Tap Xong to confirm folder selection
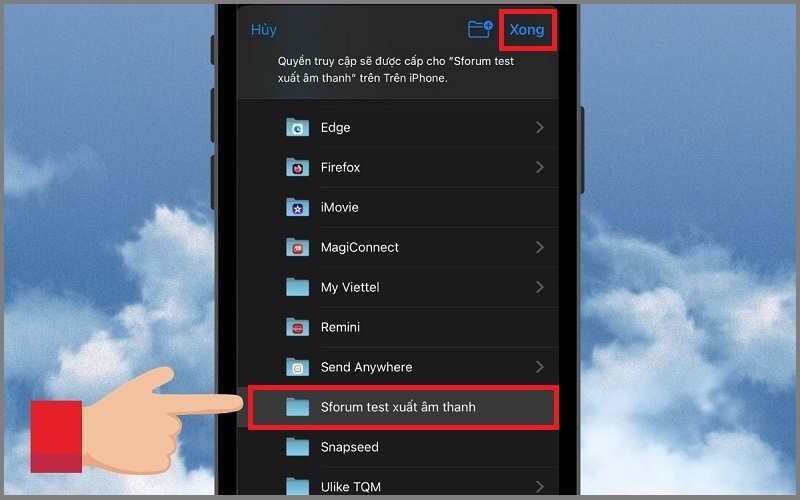Viewport: 800px width, 500px height. pos(527,30)
